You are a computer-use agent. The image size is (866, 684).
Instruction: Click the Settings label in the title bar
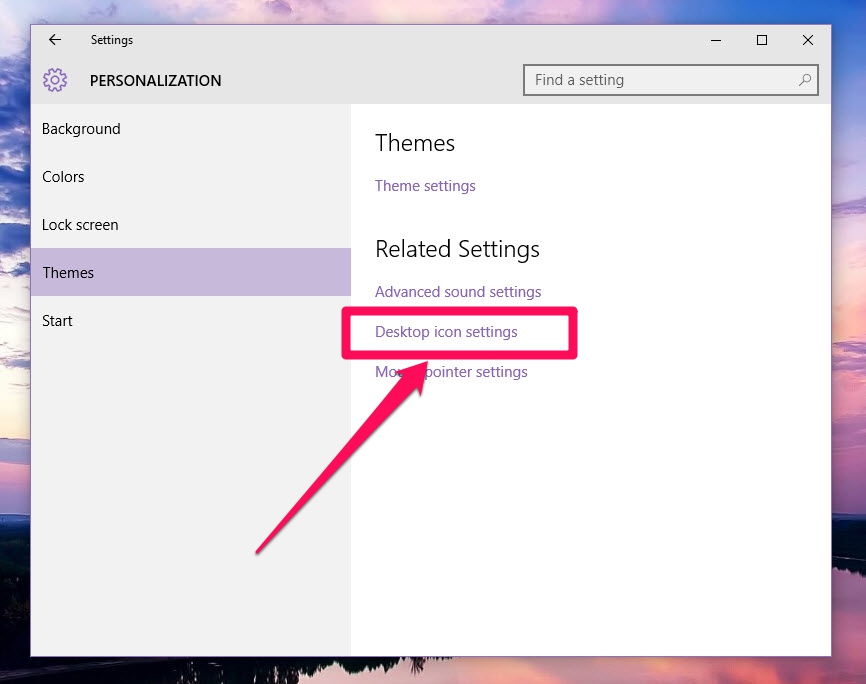tap(111, 40)
